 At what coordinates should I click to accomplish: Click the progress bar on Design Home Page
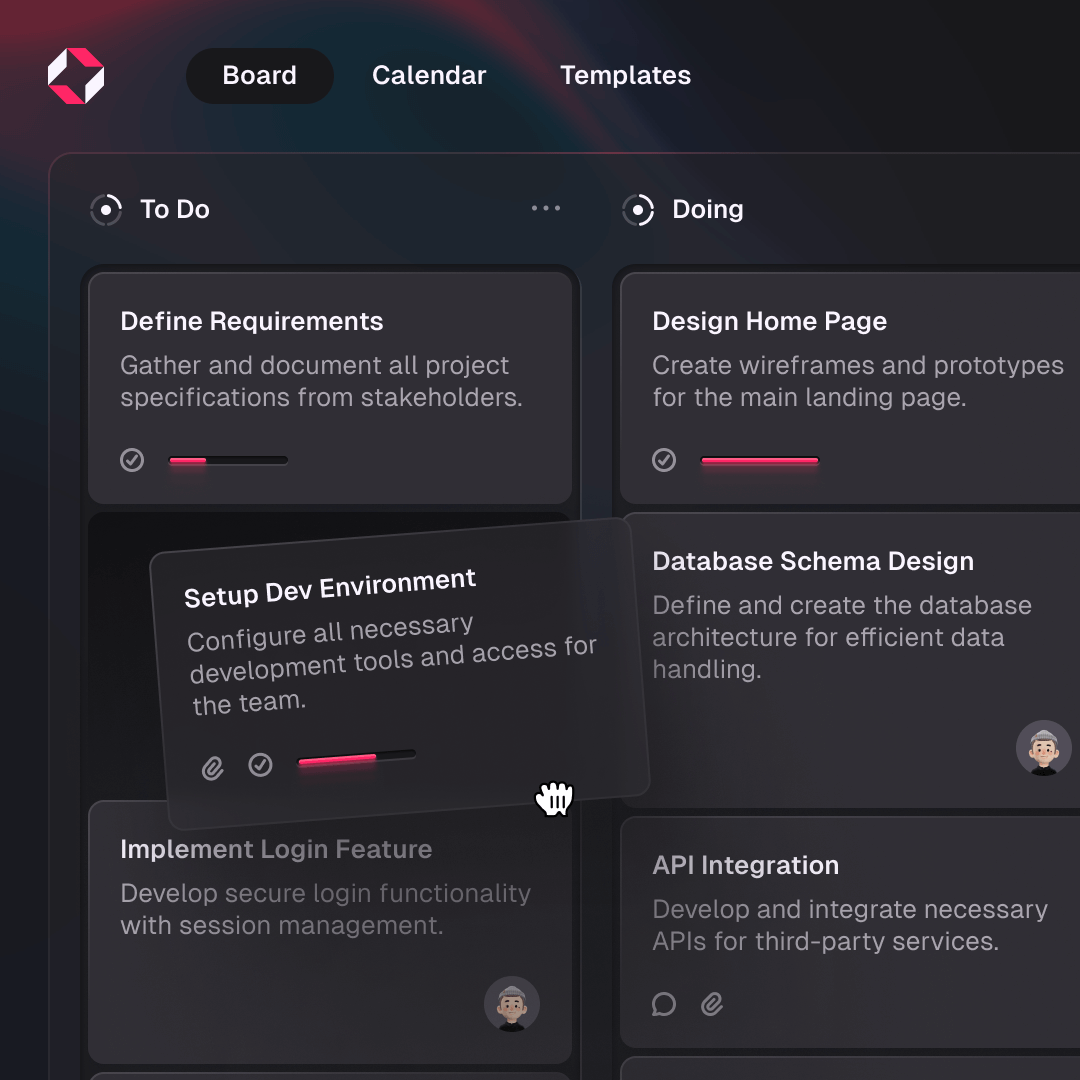pyautogui.click(x=760, y=460)
